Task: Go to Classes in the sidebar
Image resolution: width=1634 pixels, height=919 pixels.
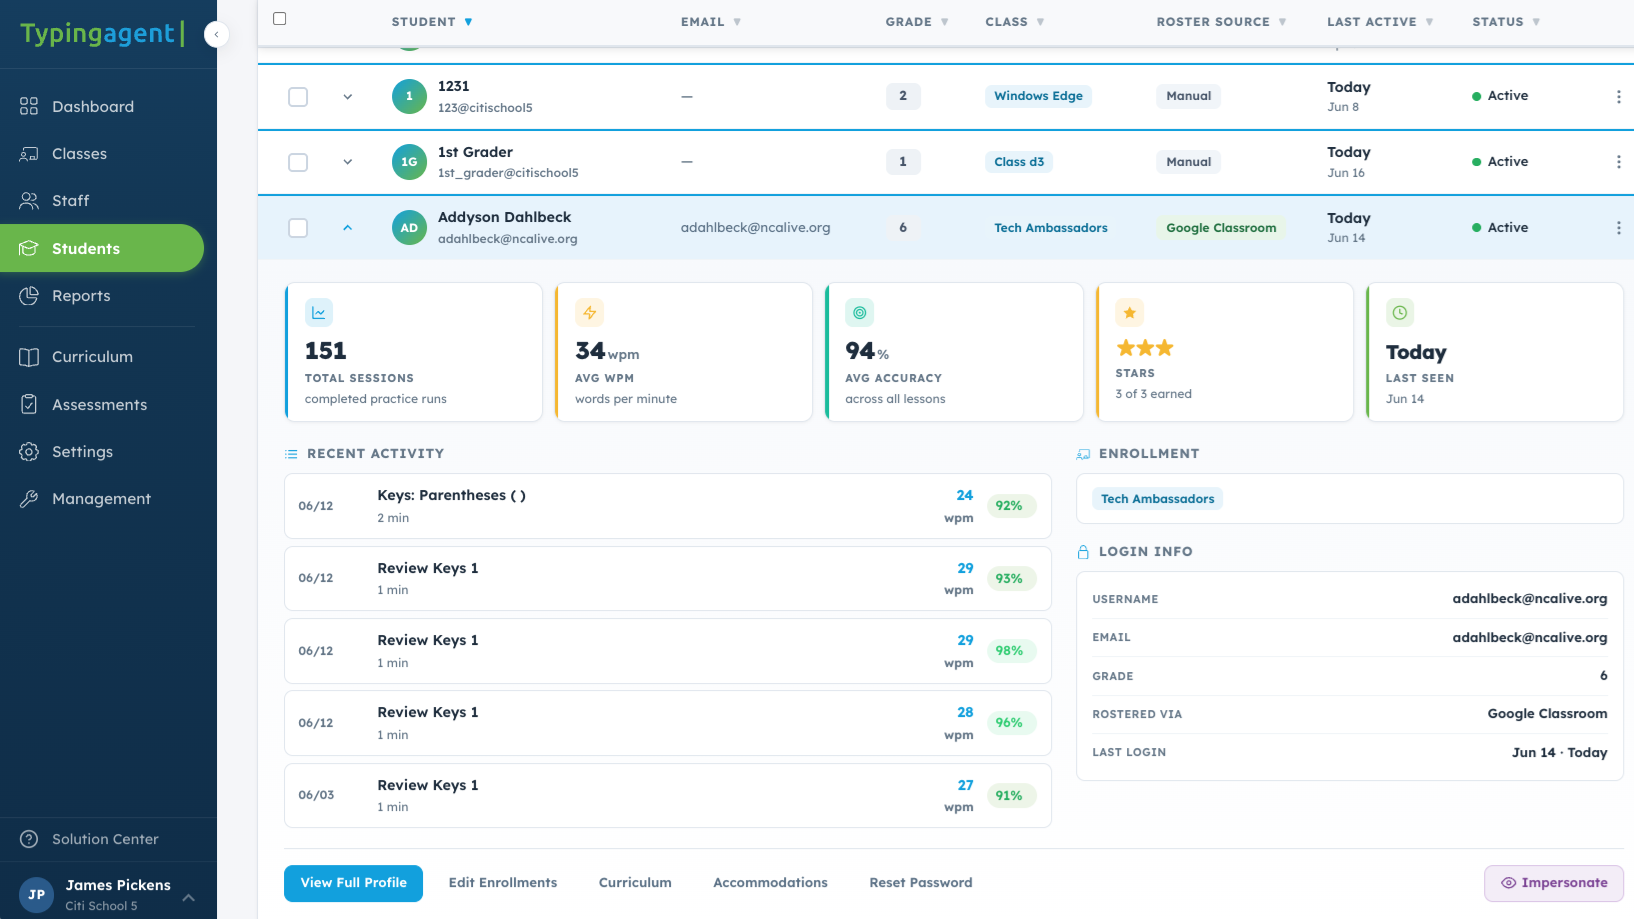Action: [x=79, y=154]
